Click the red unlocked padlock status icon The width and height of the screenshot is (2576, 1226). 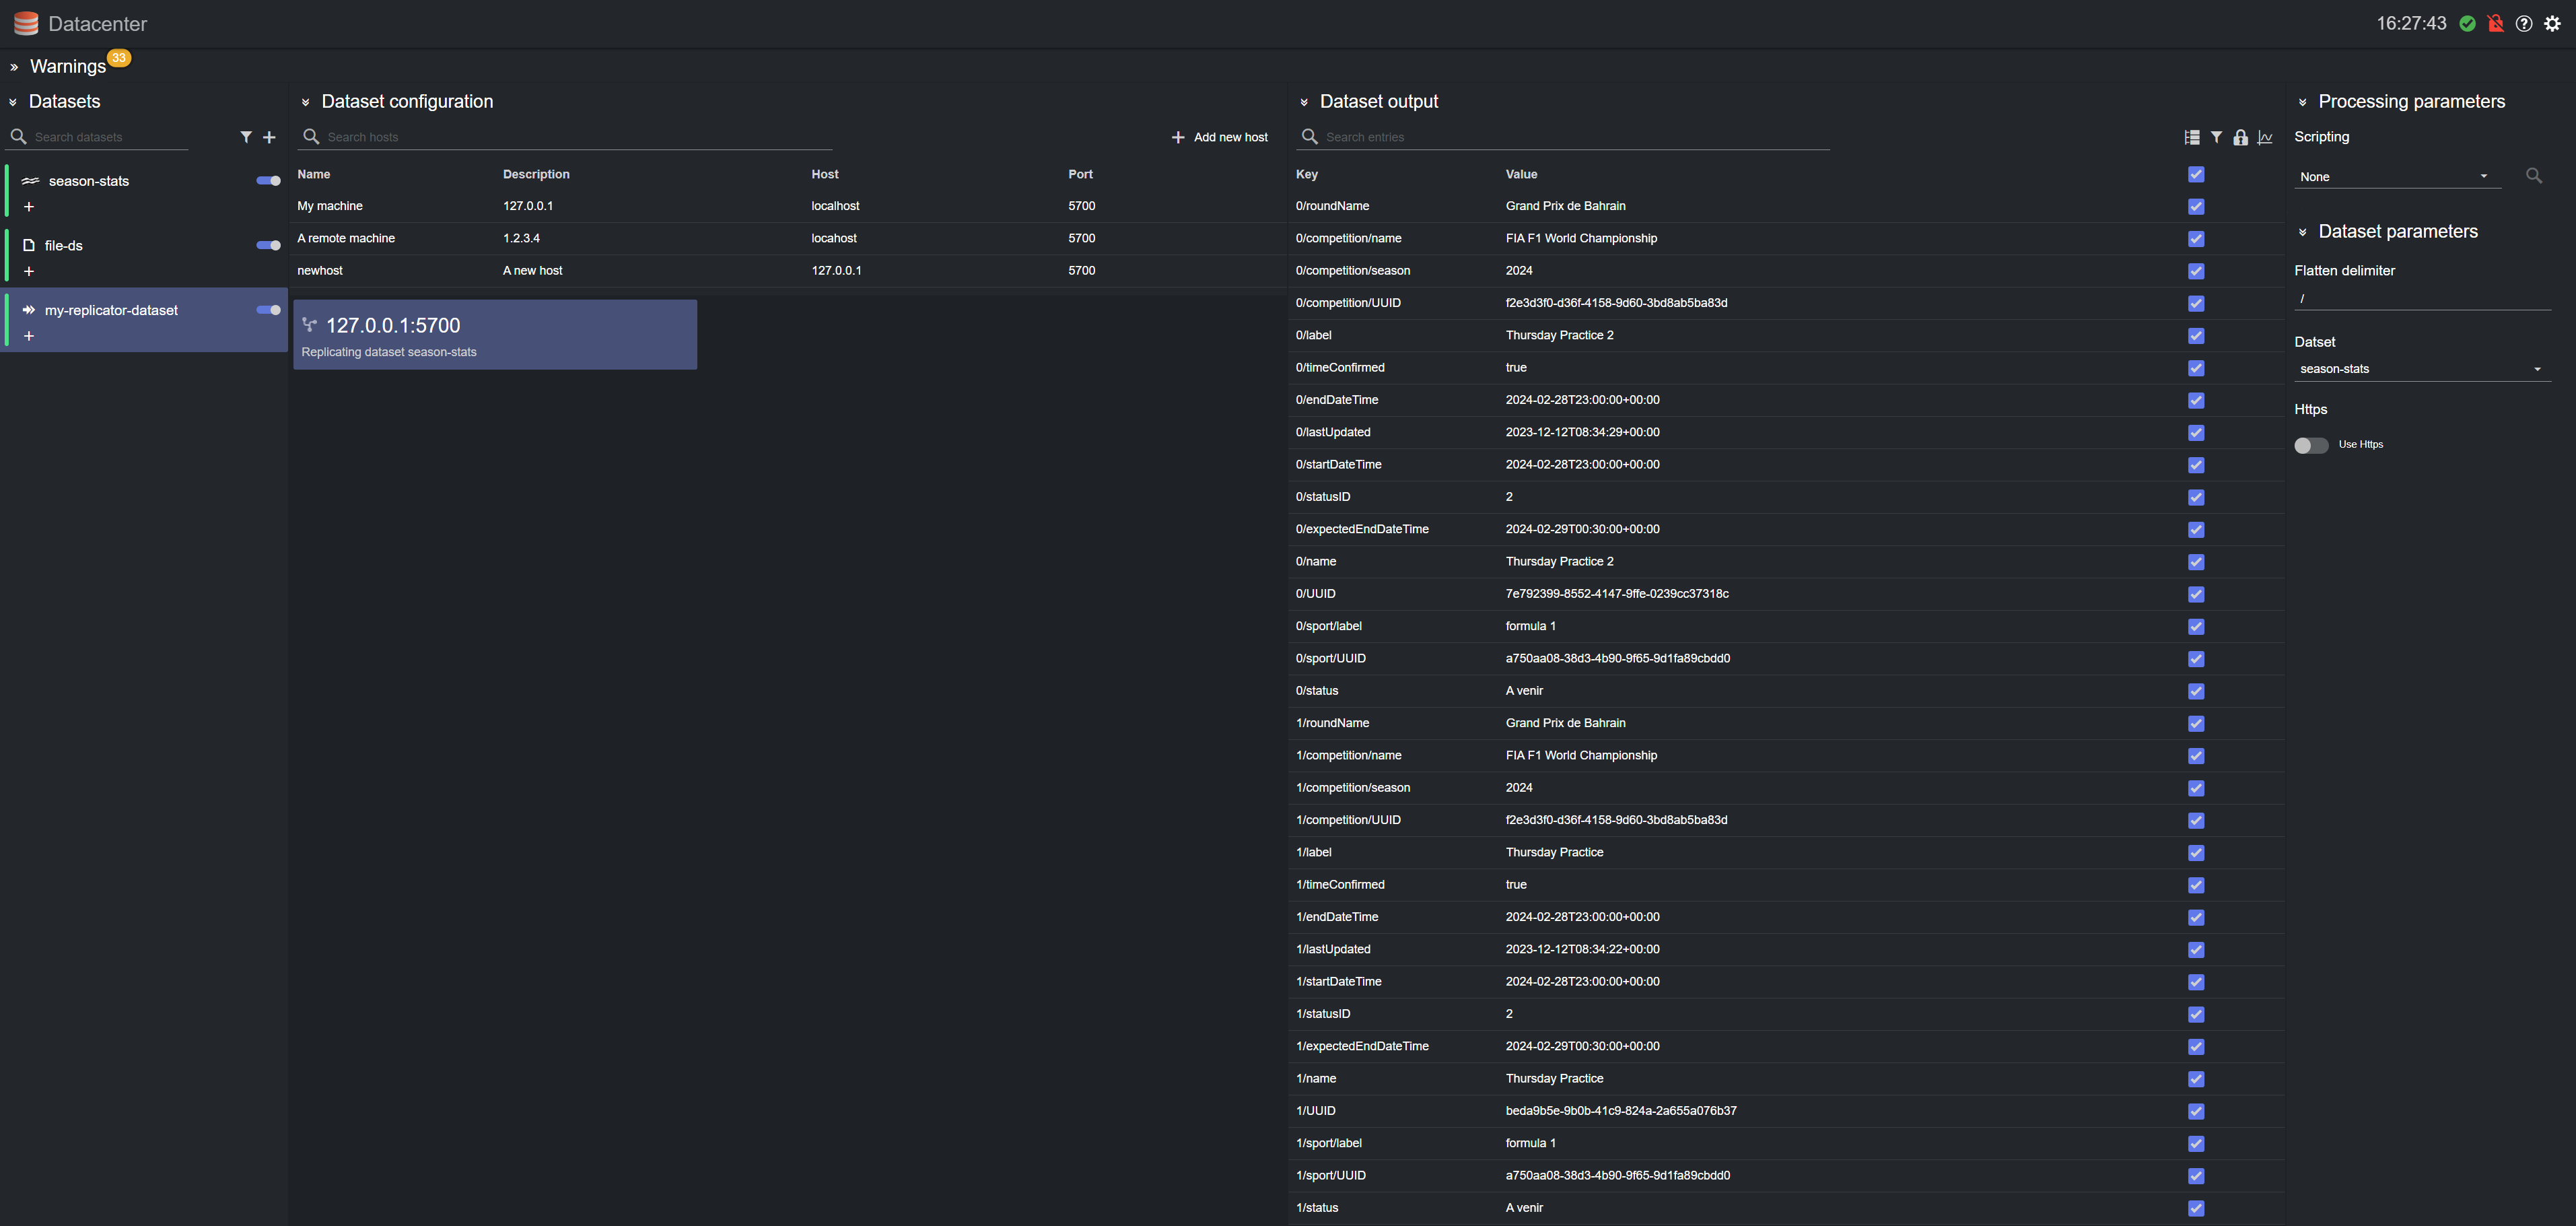click(2495, 24)
